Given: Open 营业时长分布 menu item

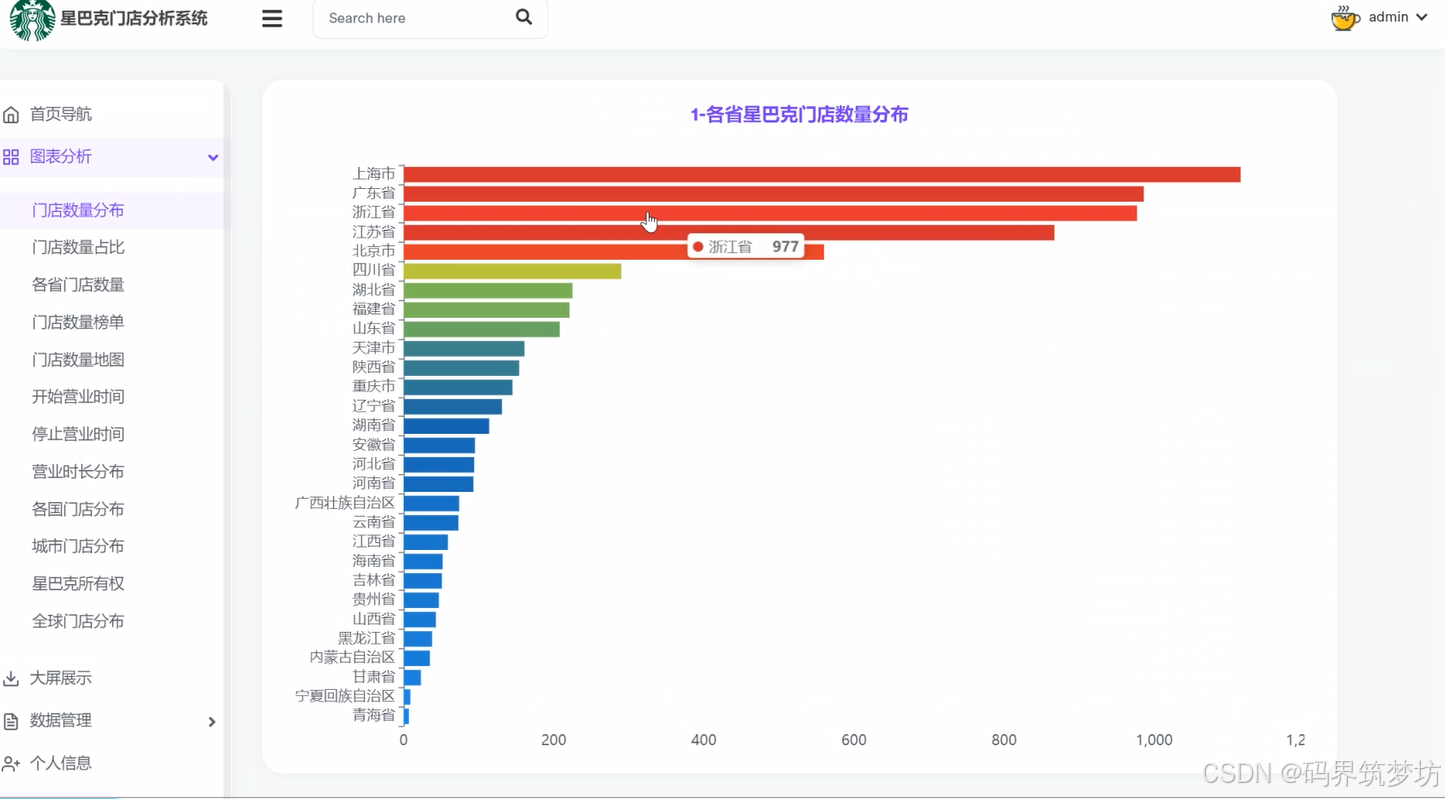Looking at the screenshot, I should (78, 472).
